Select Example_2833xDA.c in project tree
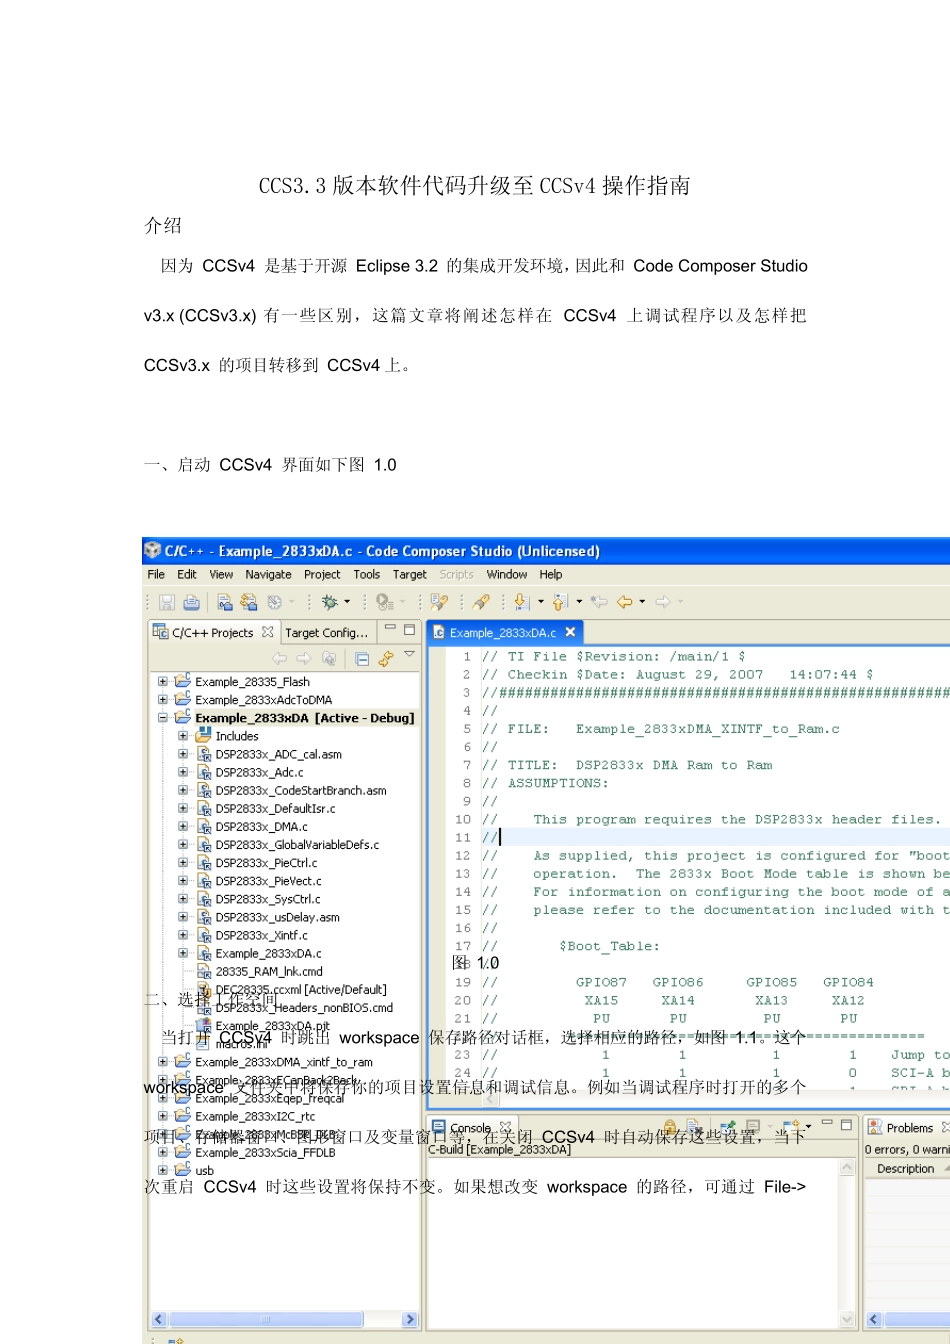The height and width of the screenshot is (1344, 950). point(268,953)
